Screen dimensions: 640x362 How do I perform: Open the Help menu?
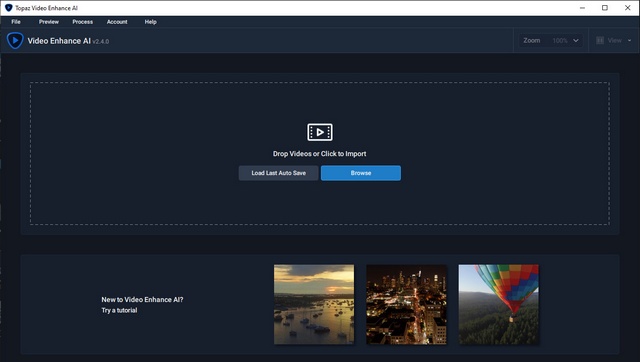pyautogui.click(x=151, y=22)
